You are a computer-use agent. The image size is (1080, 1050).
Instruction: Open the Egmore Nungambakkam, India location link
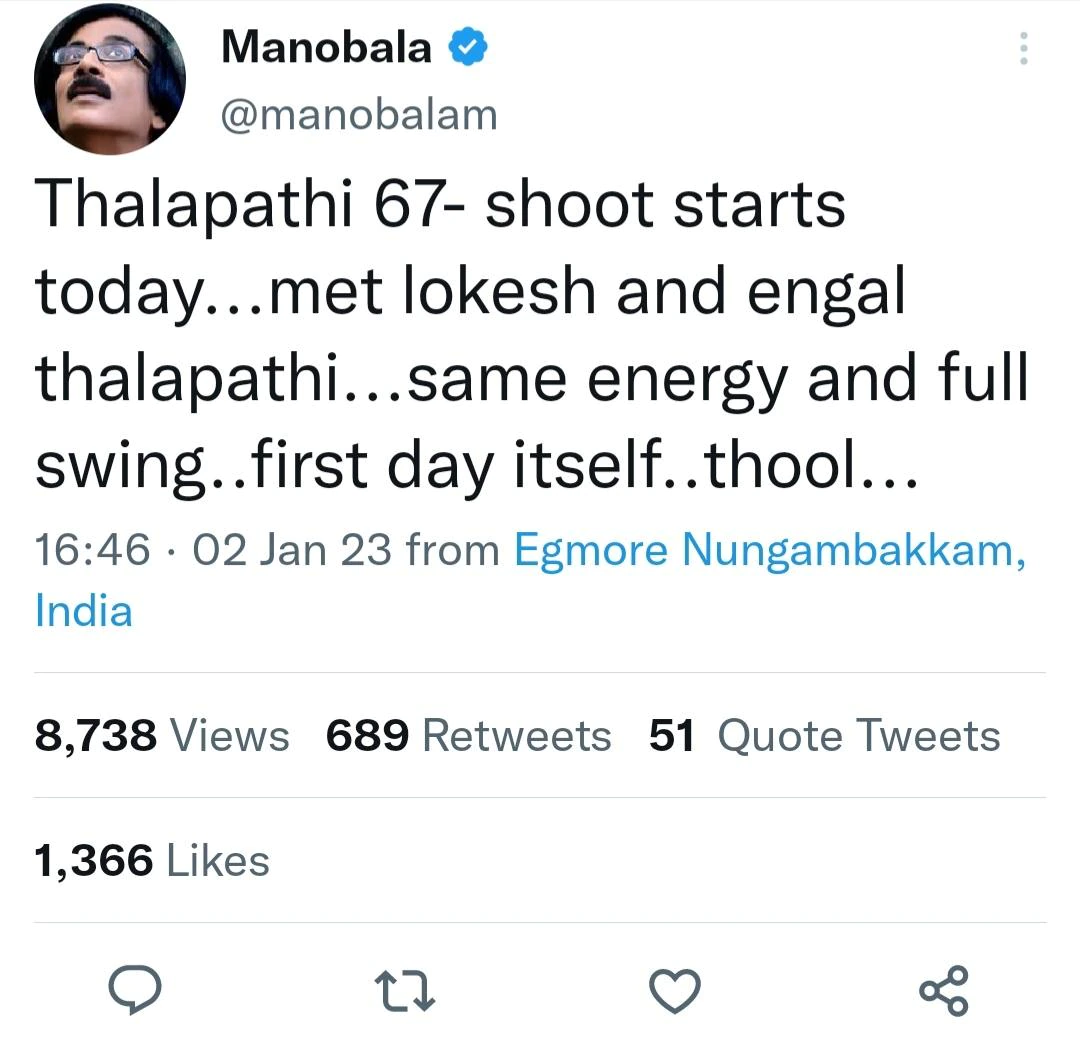(770, 550)
